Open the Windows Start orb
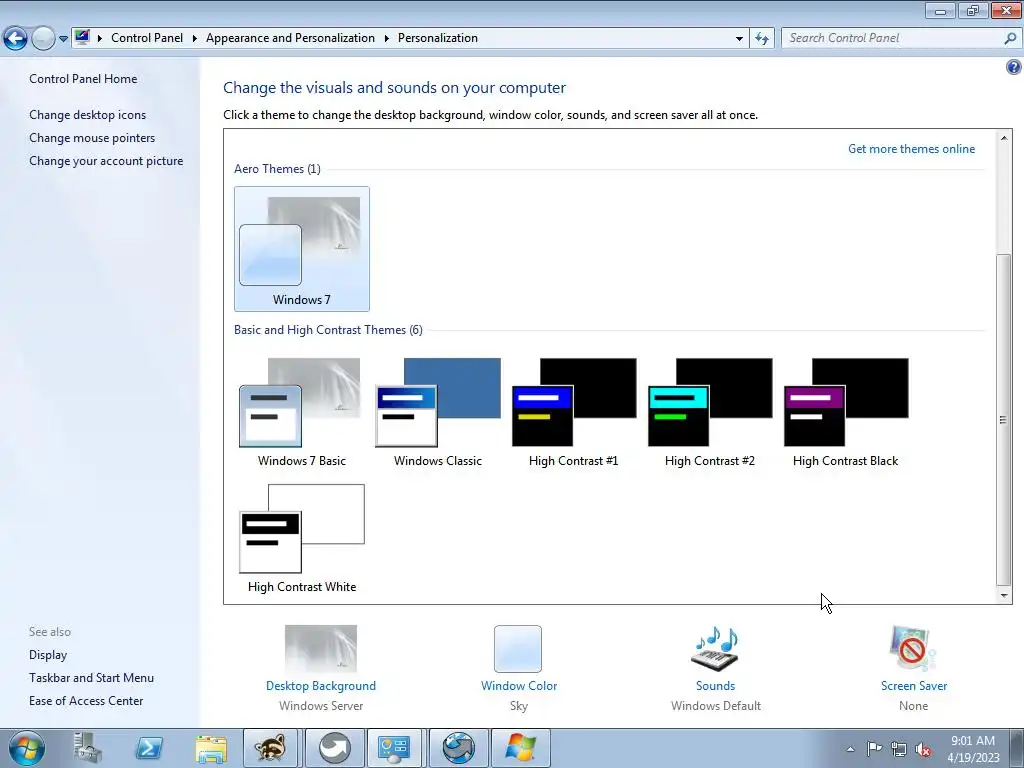This screenshot has height=768, width=1024. click(x=27, y=748)
